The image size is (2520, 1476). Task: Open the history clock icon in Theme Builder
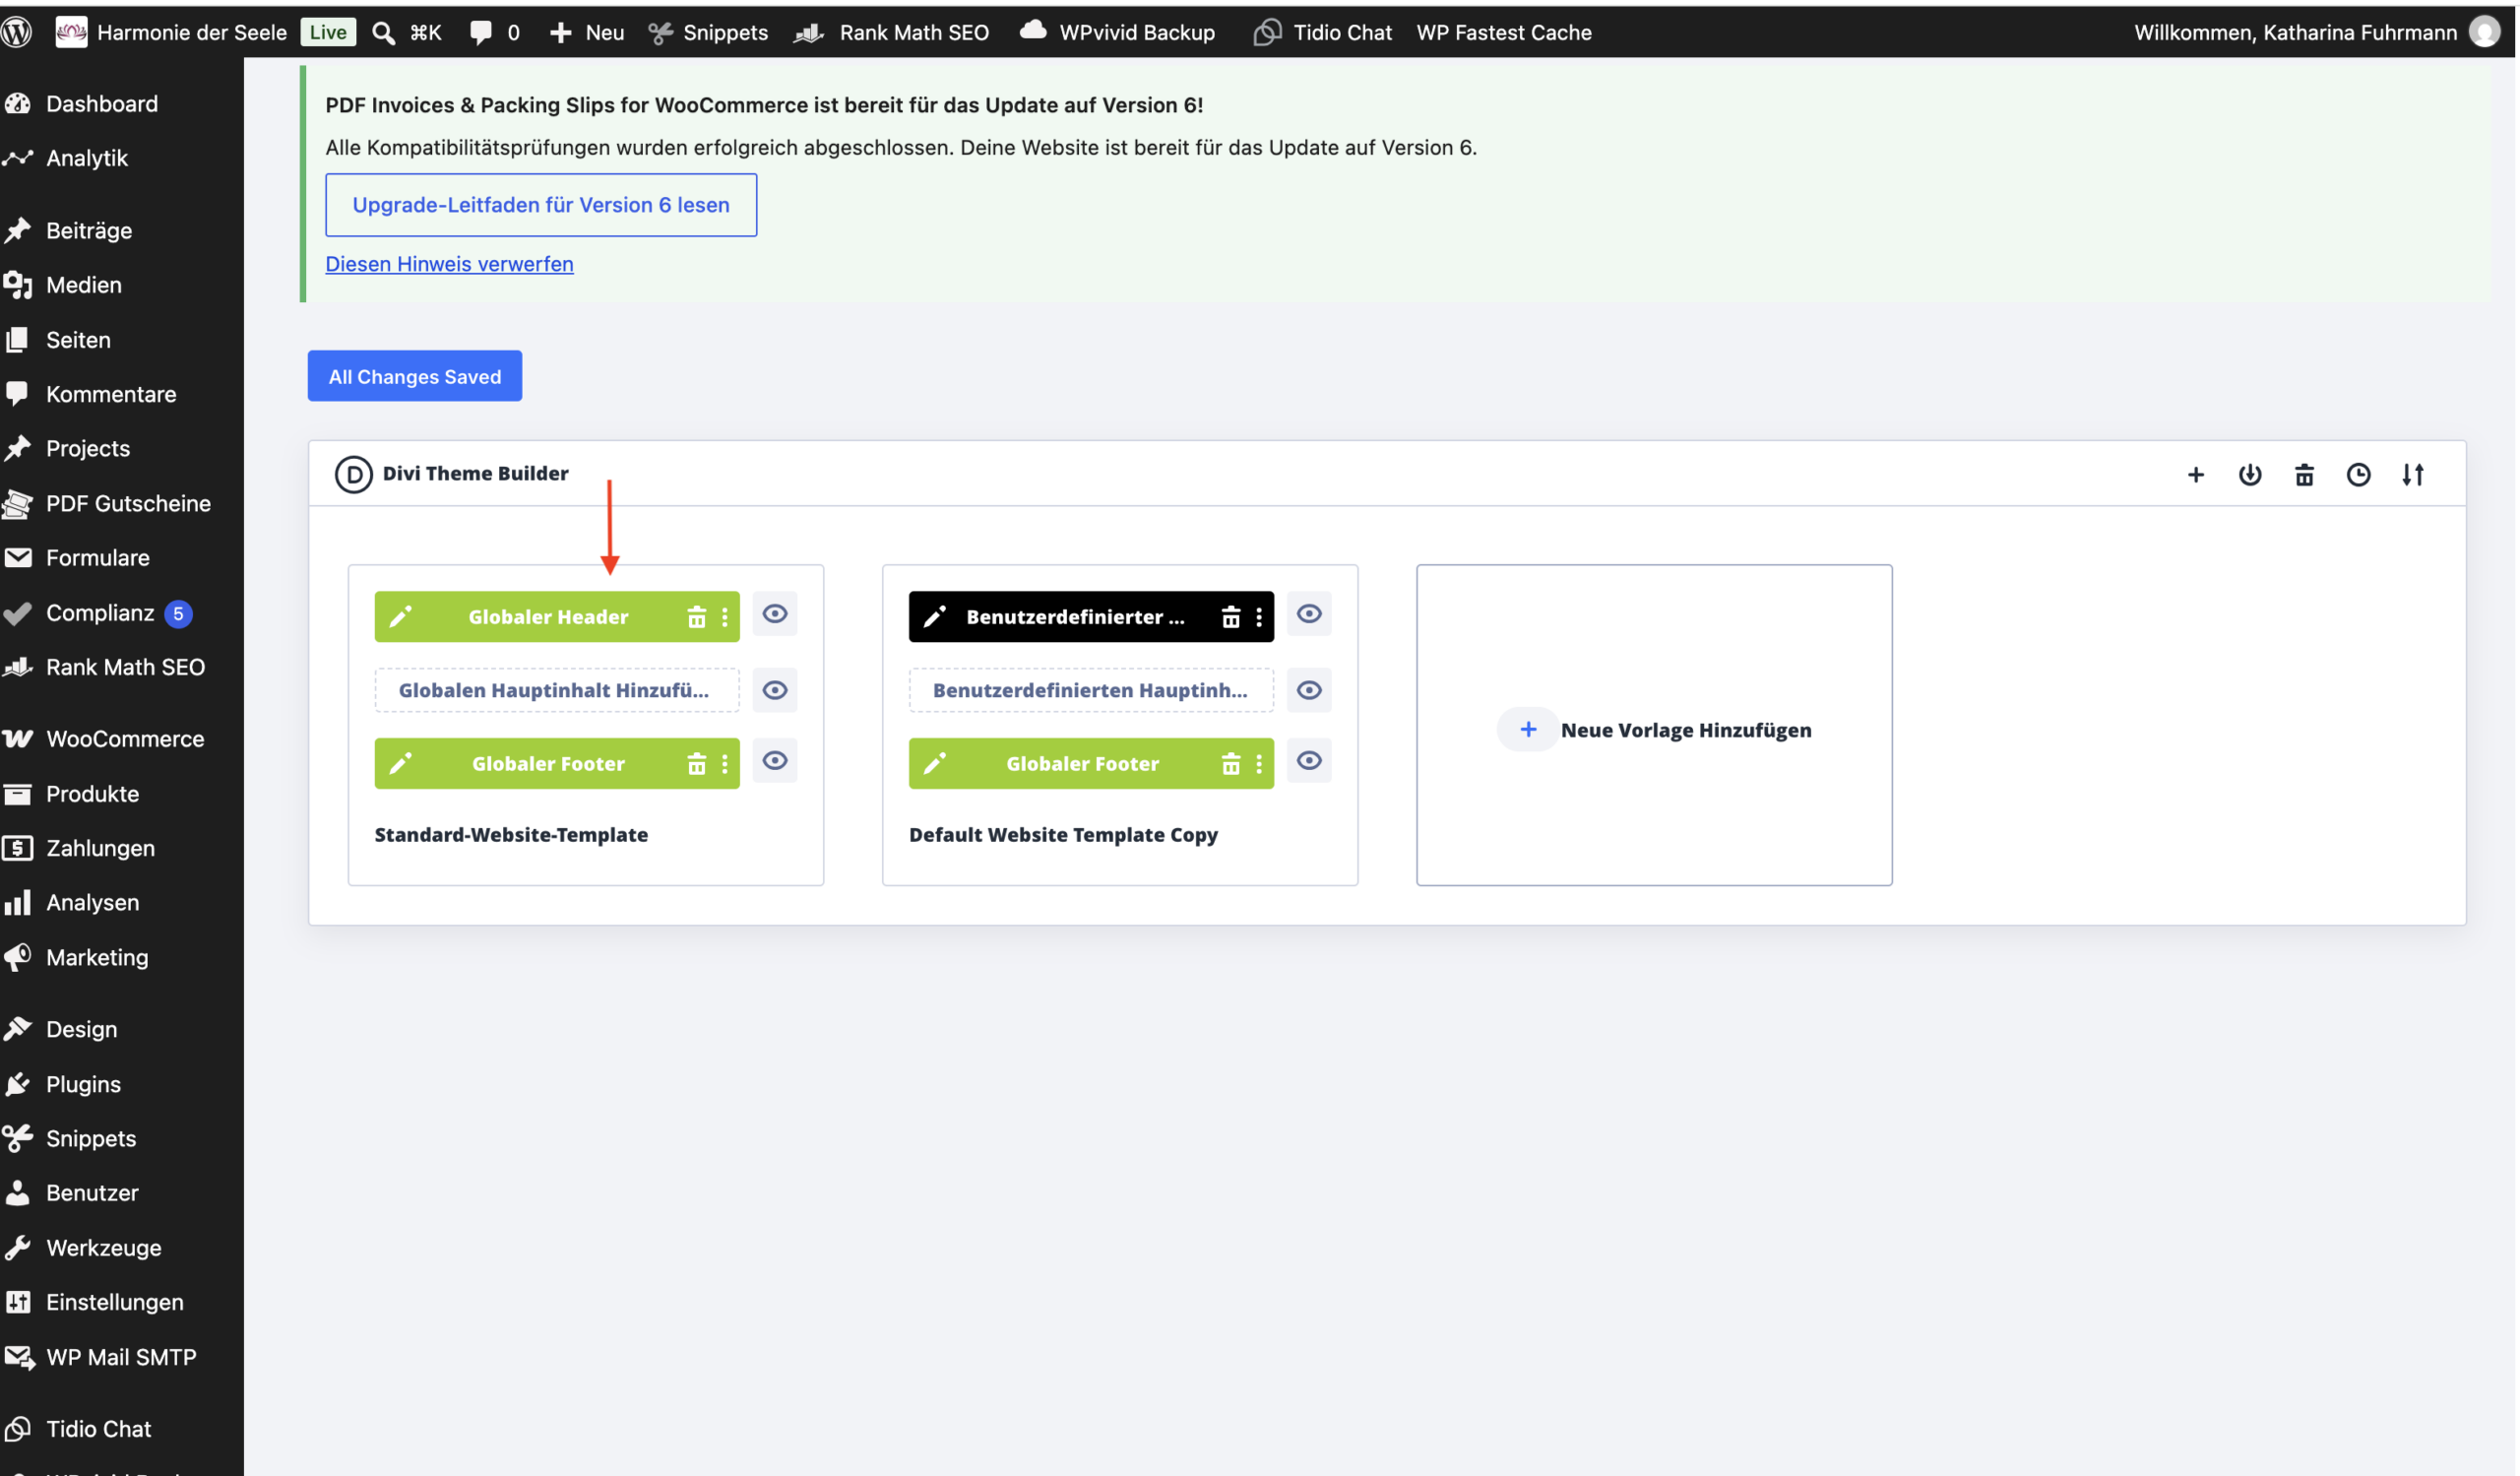(x=2359, y=475)
